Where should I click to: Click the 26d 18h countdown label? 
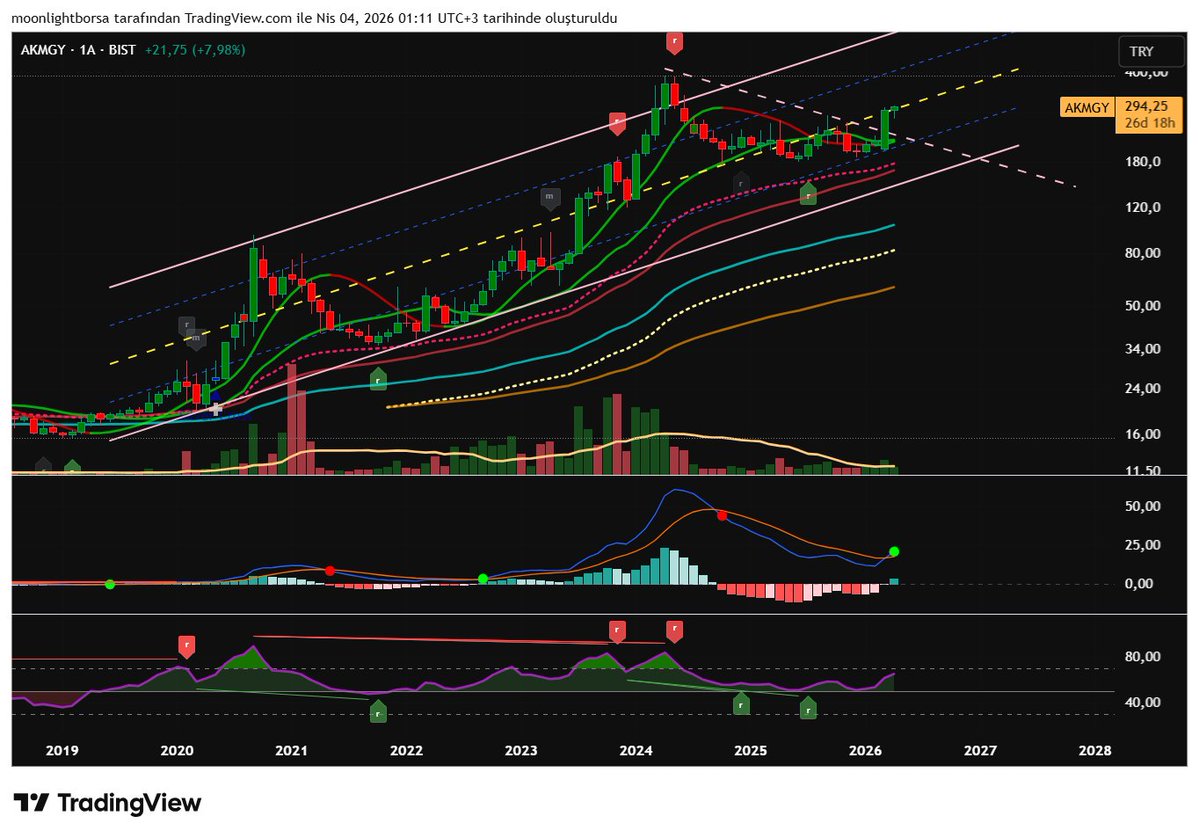click(1149, 123)
